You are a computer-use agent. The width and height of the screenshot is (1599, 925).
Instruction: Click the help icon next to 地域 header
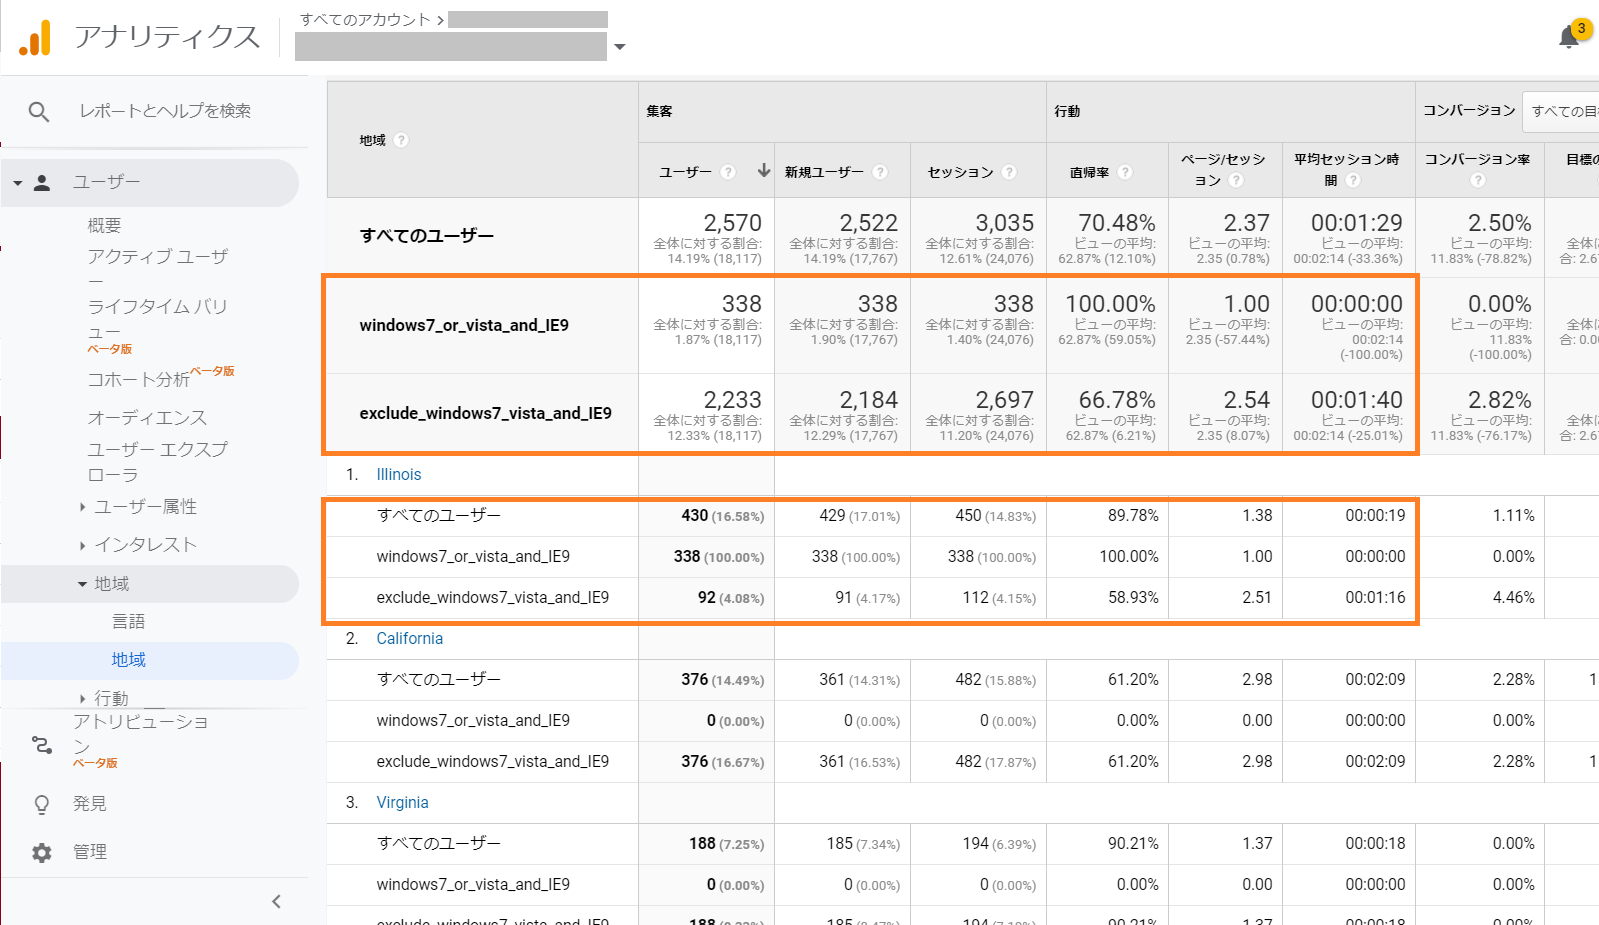click(x=401, y=140)
